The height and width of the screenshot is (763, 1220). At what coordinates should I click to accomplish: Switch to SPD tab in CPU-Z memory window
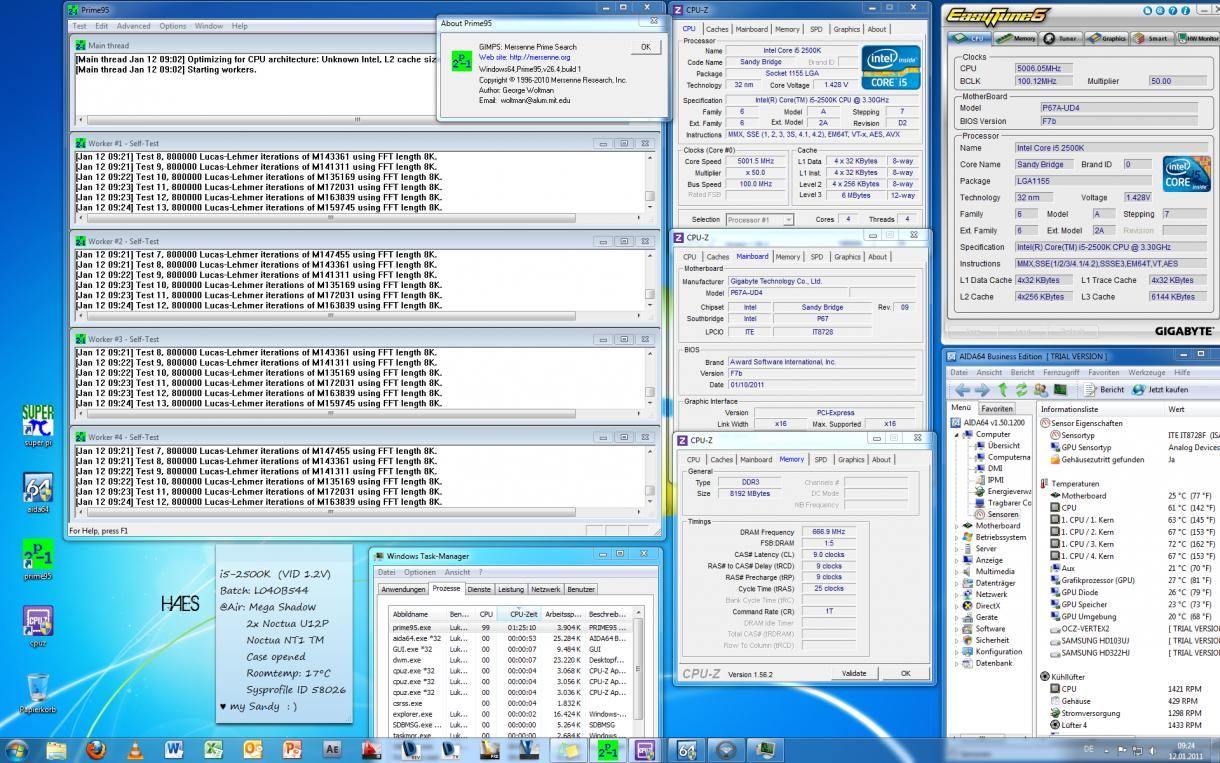(821, 460)
